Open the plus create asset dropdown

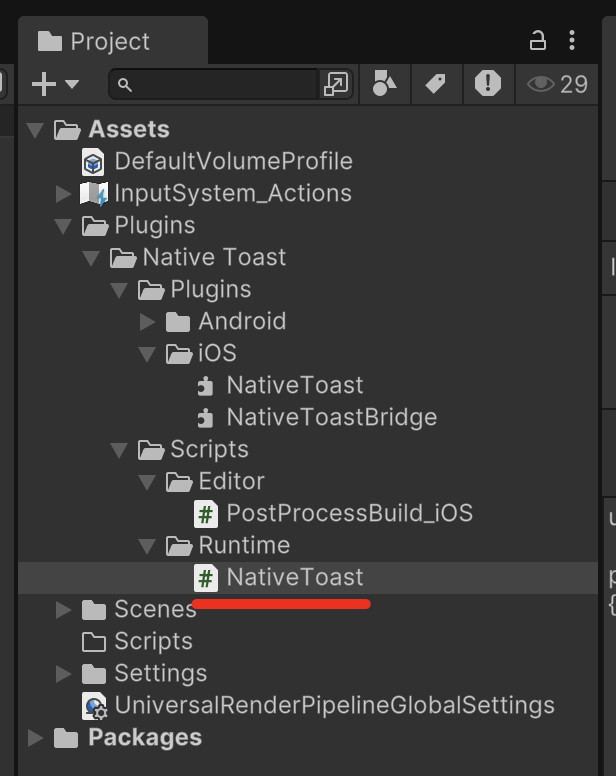(55, 84)
